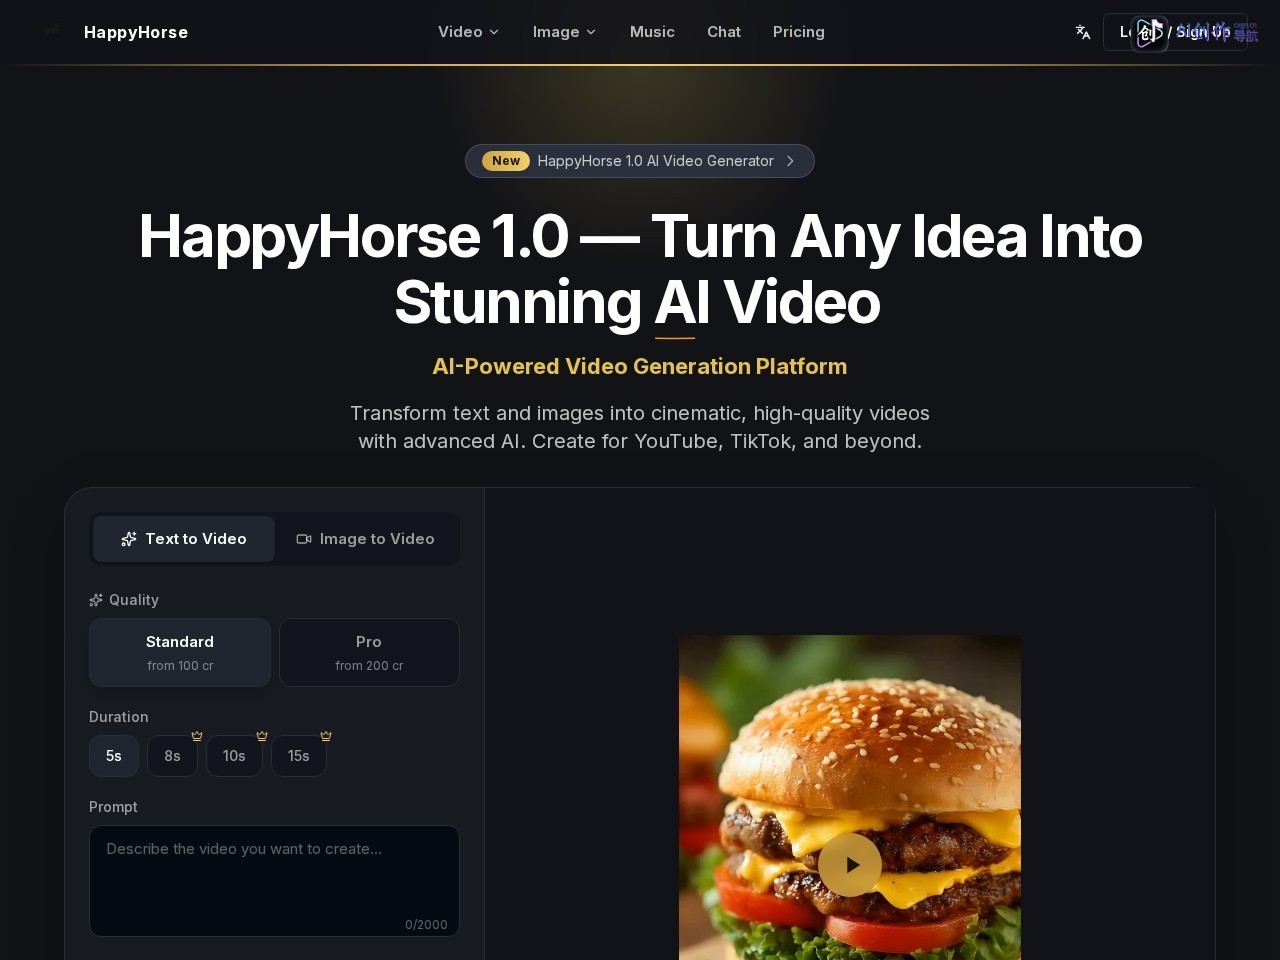Click the sparkle icon in Text to Video tab

129,539
